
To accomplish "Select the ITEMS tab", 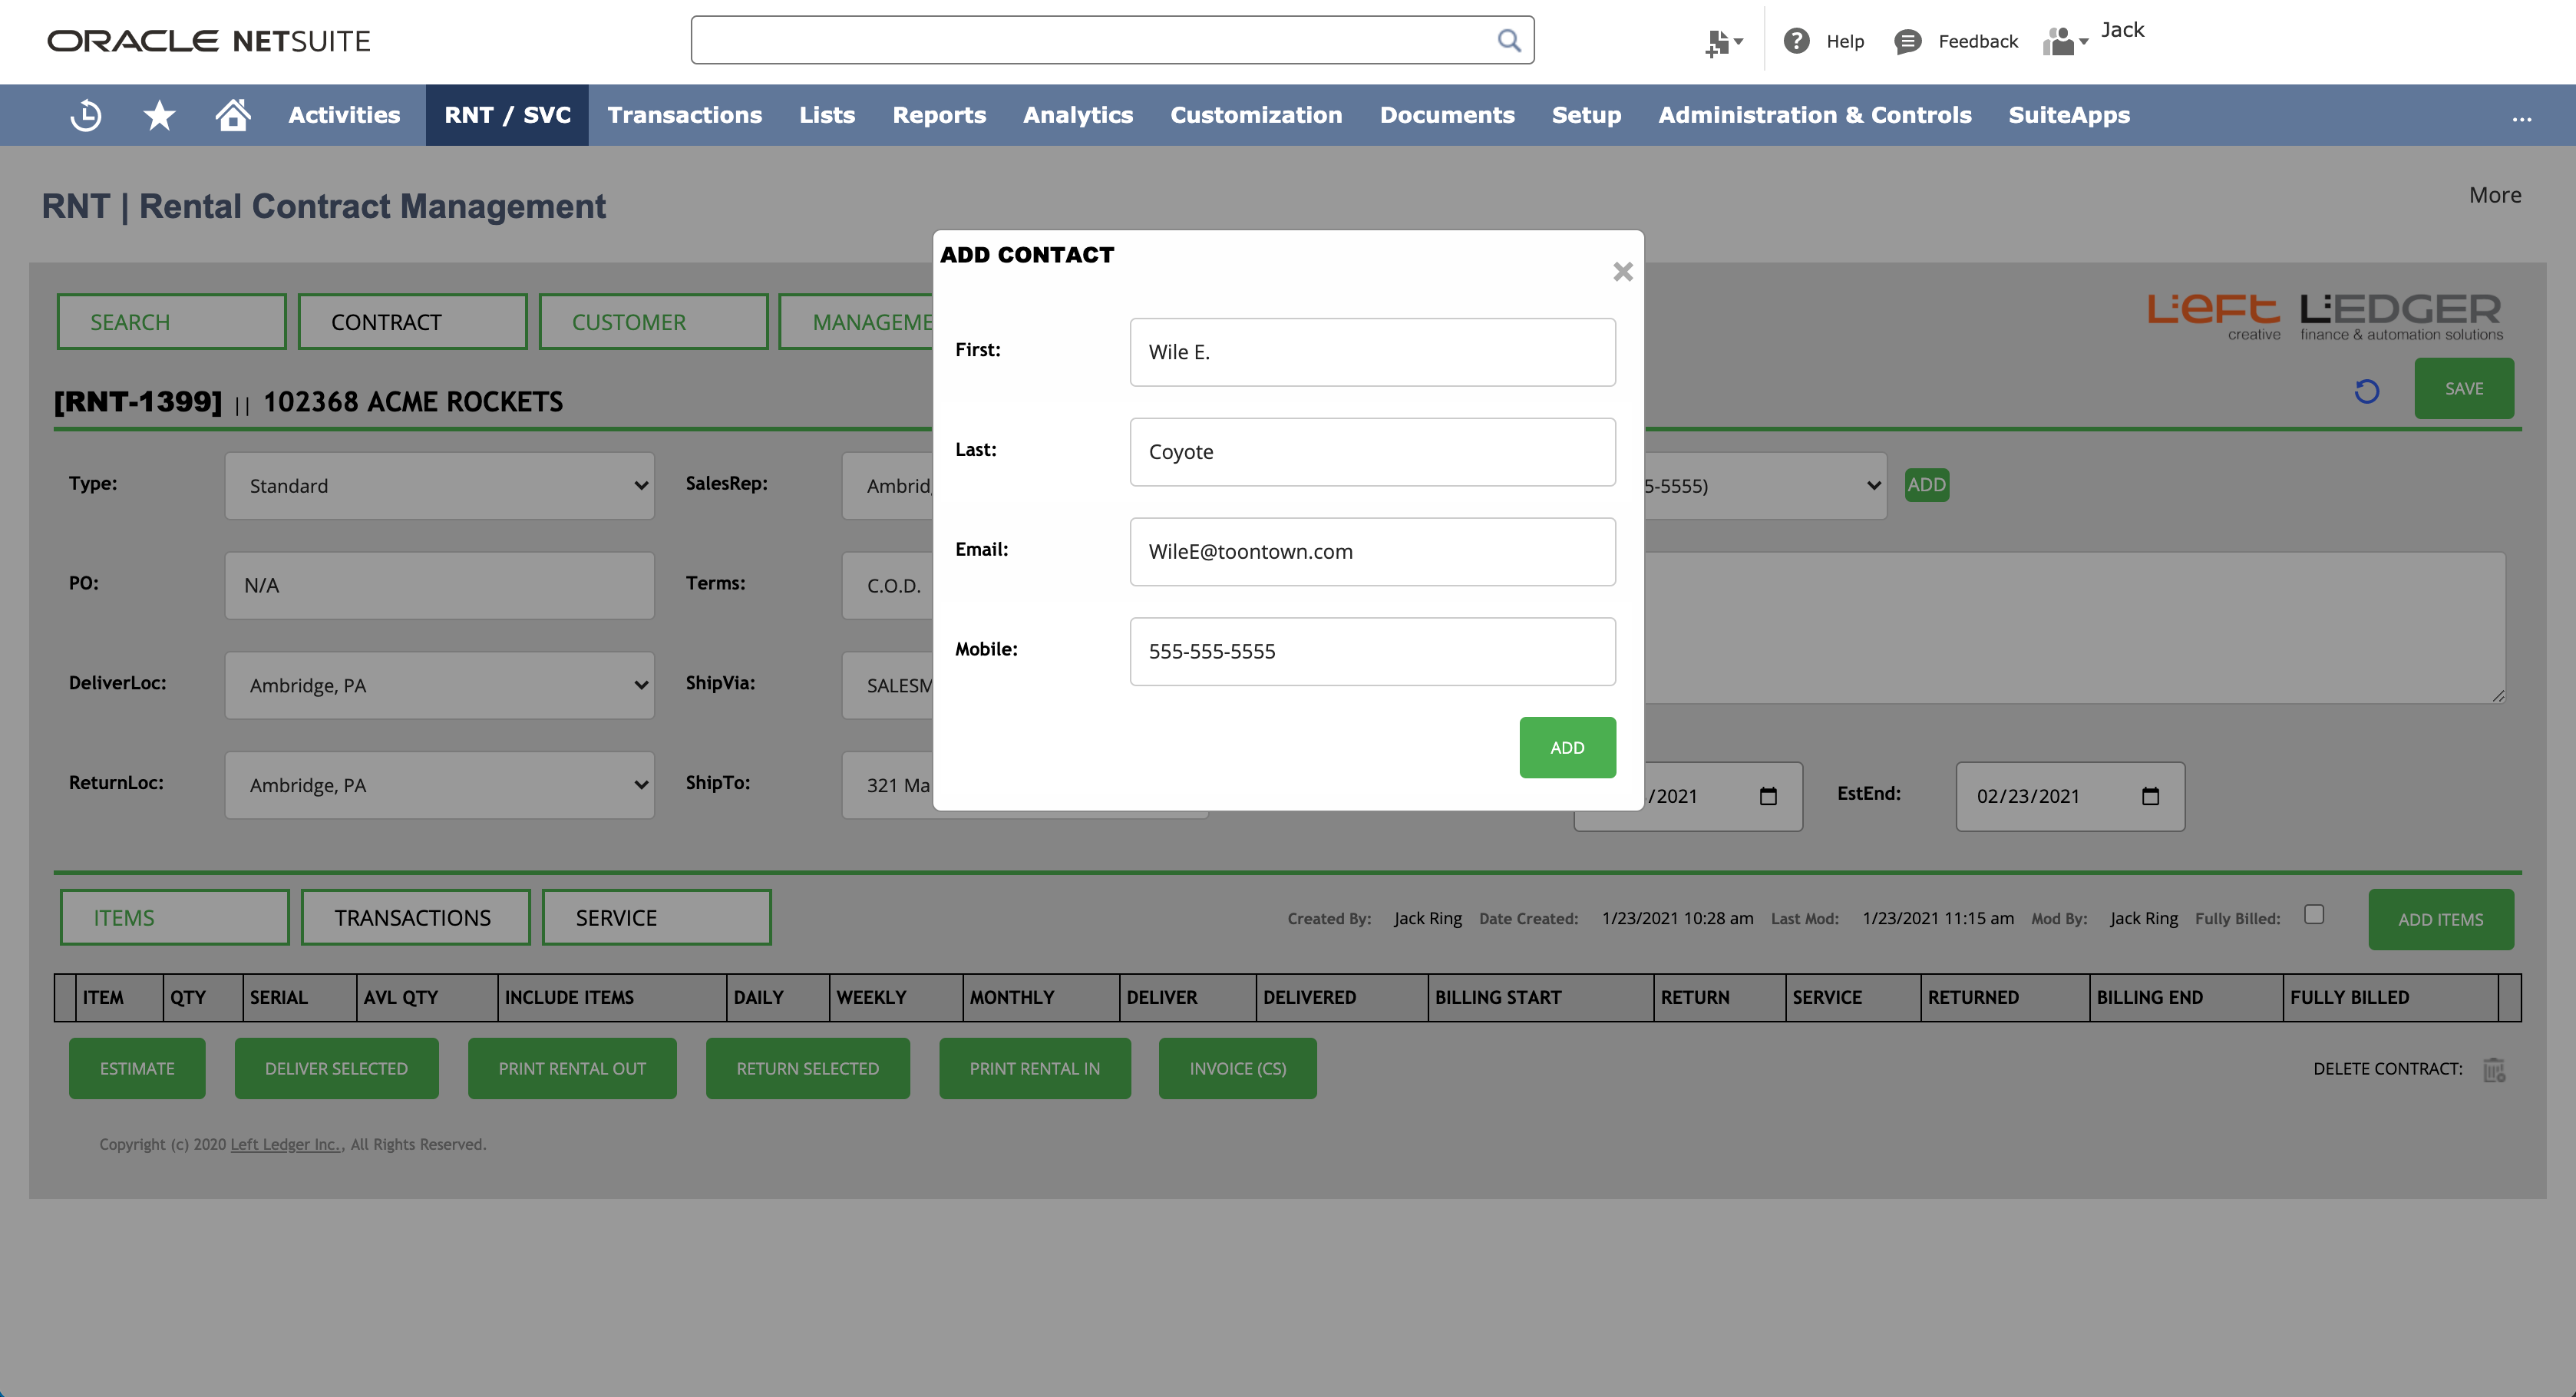I will (x=175, y=918).
